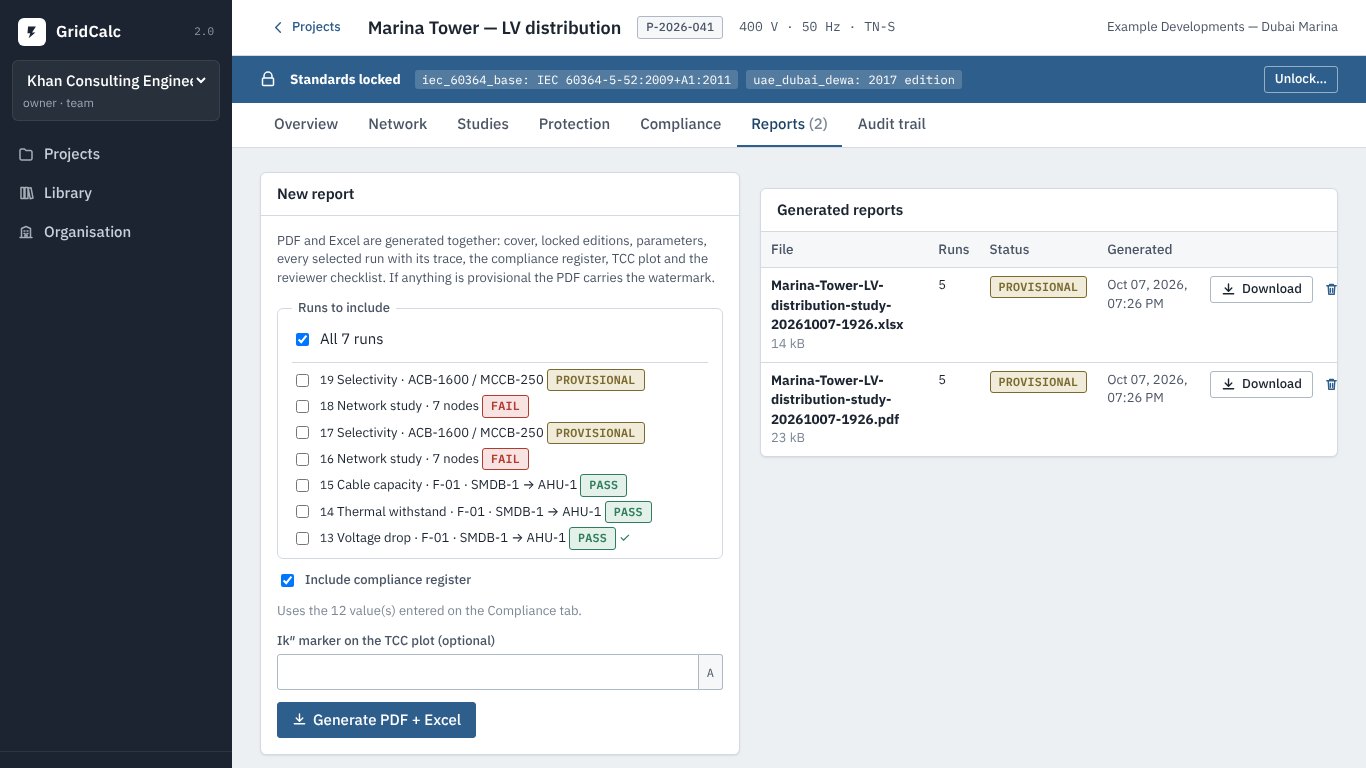This screenshot has width=1366, height=768.
Task: Click the GridCalc lightning logo icon
Action: coord(32,32)
